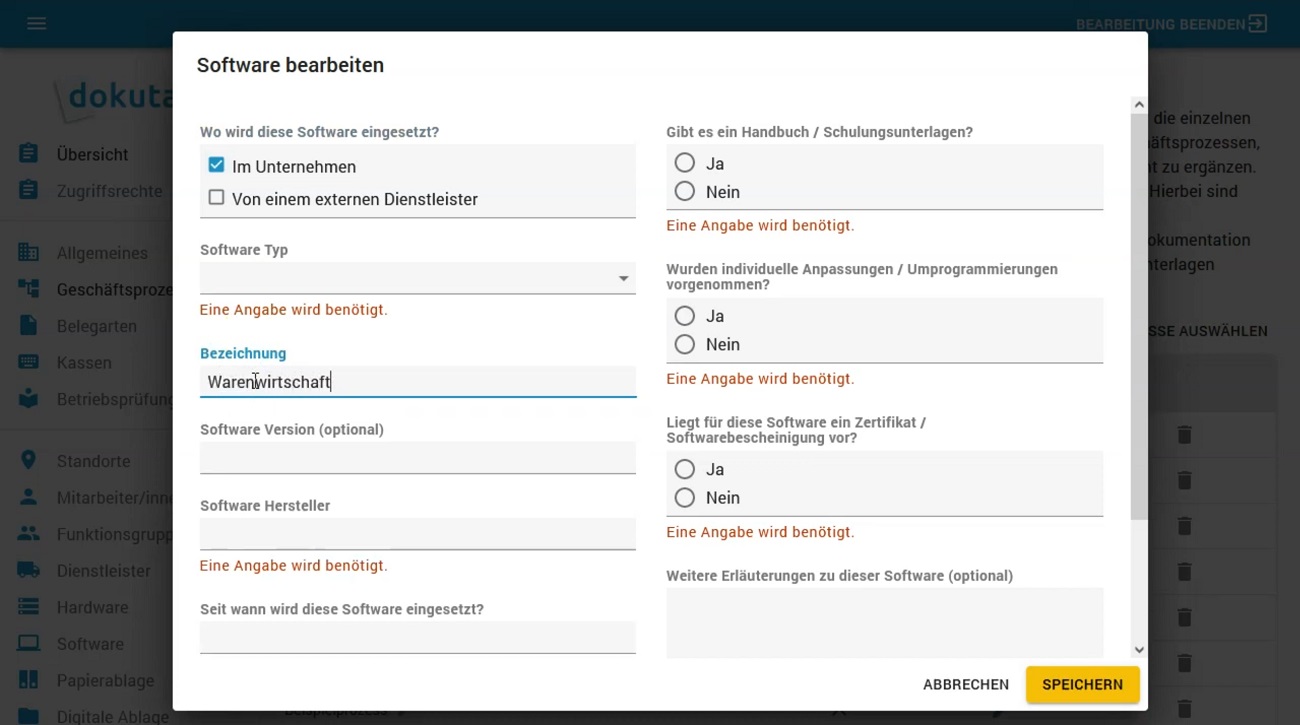Click the Geschäftsprozesse sidebar icon
Screen dimensions: 1300x725
click(29, 289)
